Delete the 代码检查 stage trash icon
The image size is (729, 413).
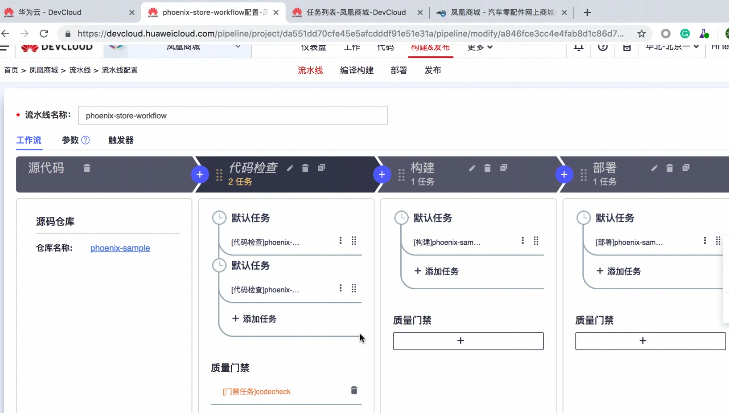(305, 168)
